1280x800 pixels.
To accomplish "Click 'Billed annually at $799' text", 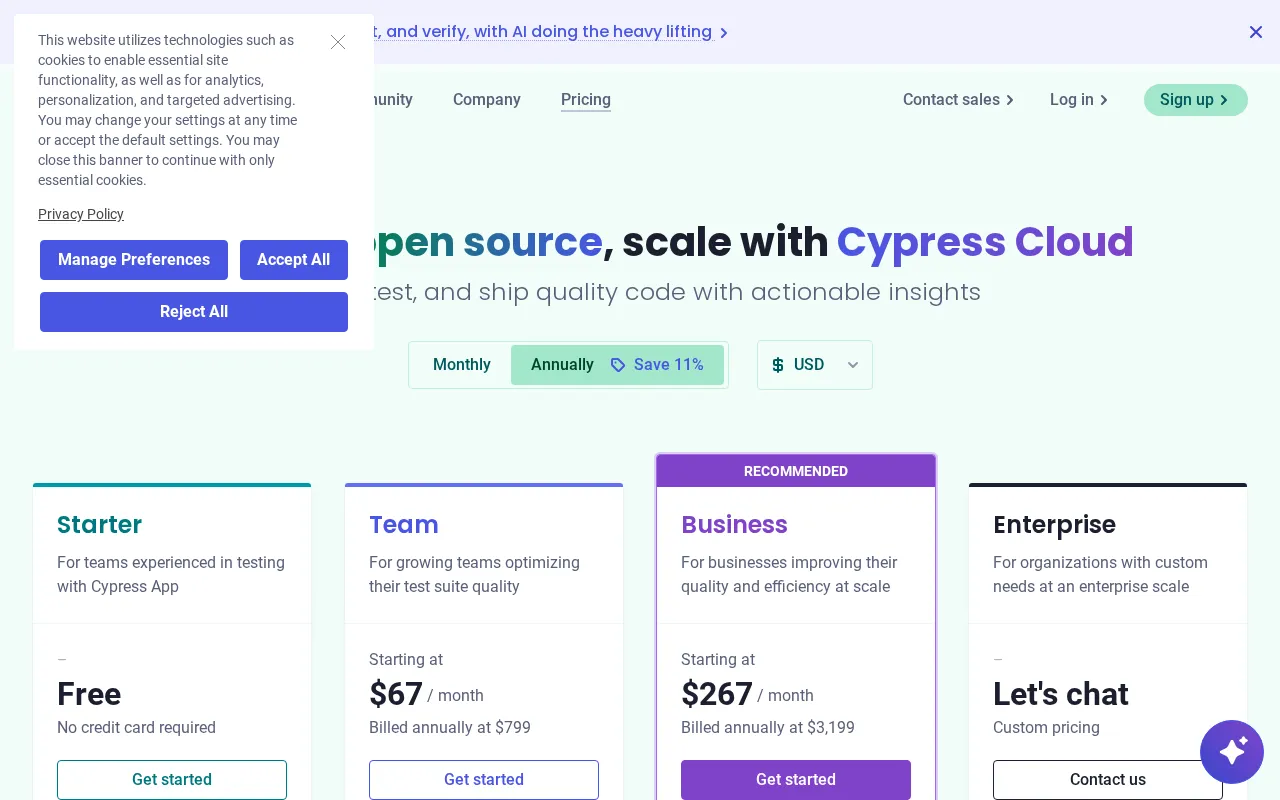I will coord(450,728).
